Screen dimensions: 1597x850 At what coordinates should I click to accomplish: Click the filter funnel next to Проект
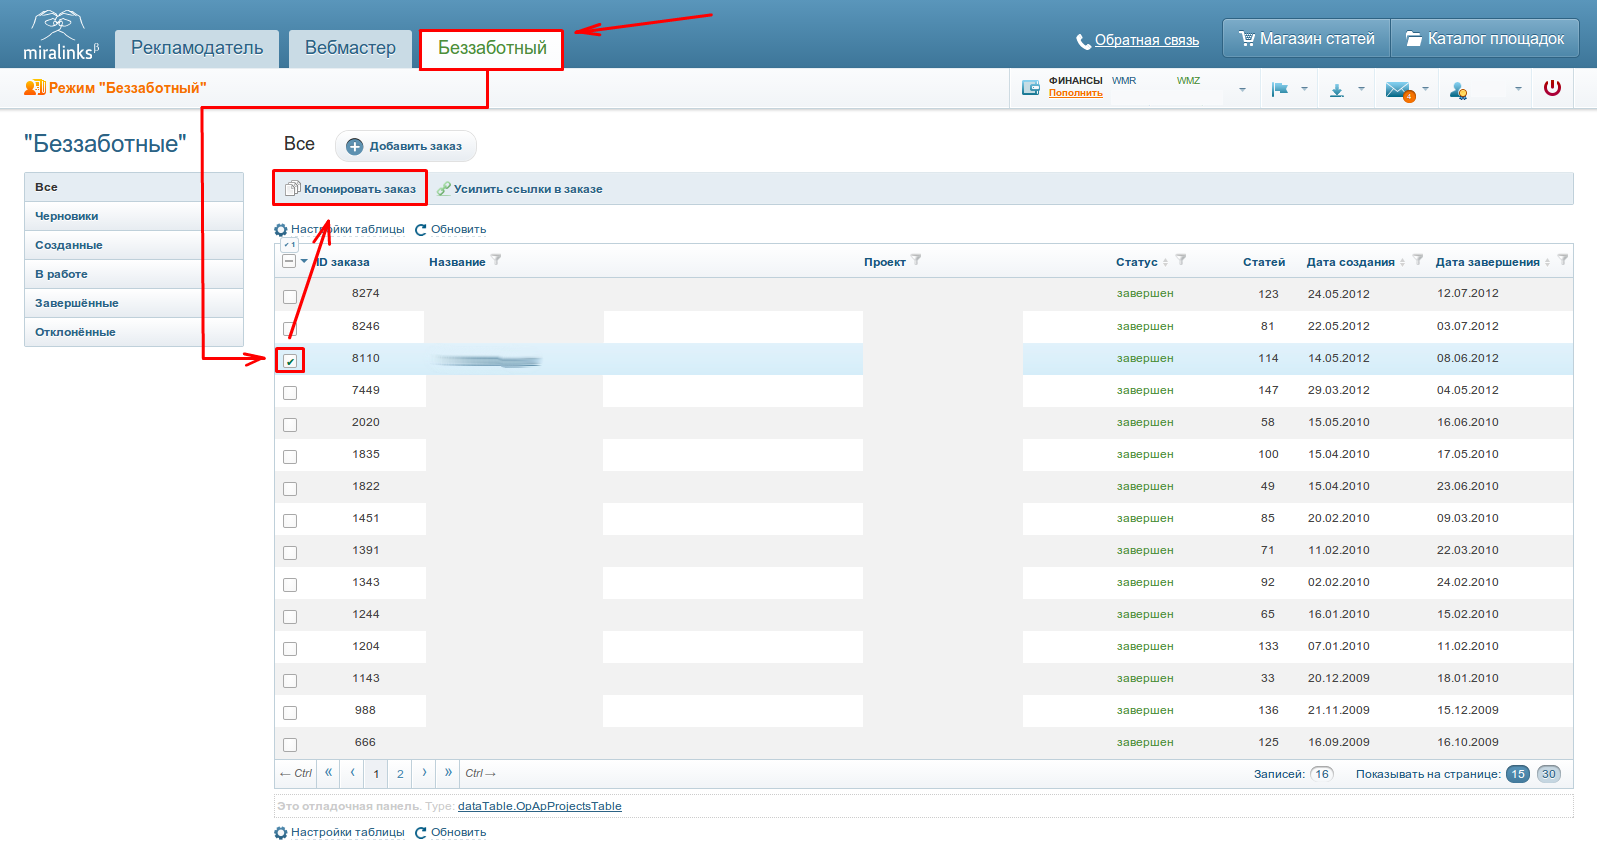tap(916, 260)
